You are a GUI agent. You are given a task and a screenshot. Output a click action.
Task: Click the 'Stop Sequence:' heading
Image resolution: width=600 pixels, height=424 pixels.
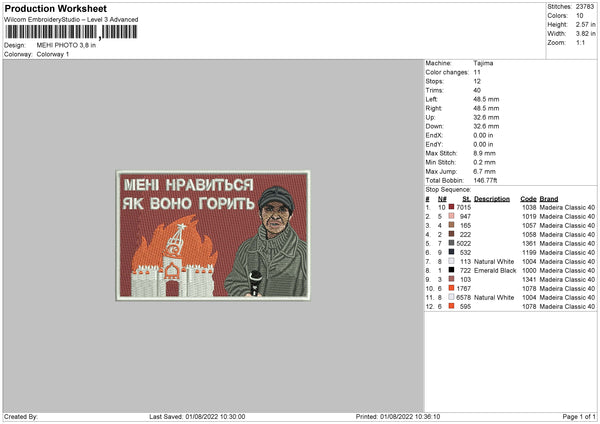(x=448, y=189)
